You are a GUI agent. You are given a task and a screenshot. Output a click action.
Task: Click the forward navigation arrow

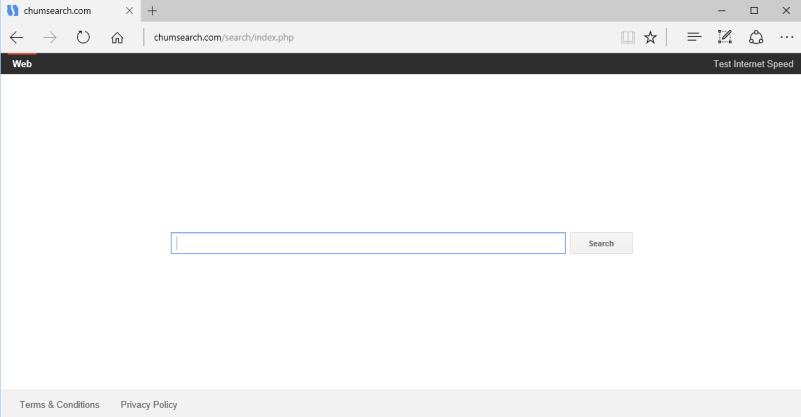pyautogui.click(x=50, y=37)
